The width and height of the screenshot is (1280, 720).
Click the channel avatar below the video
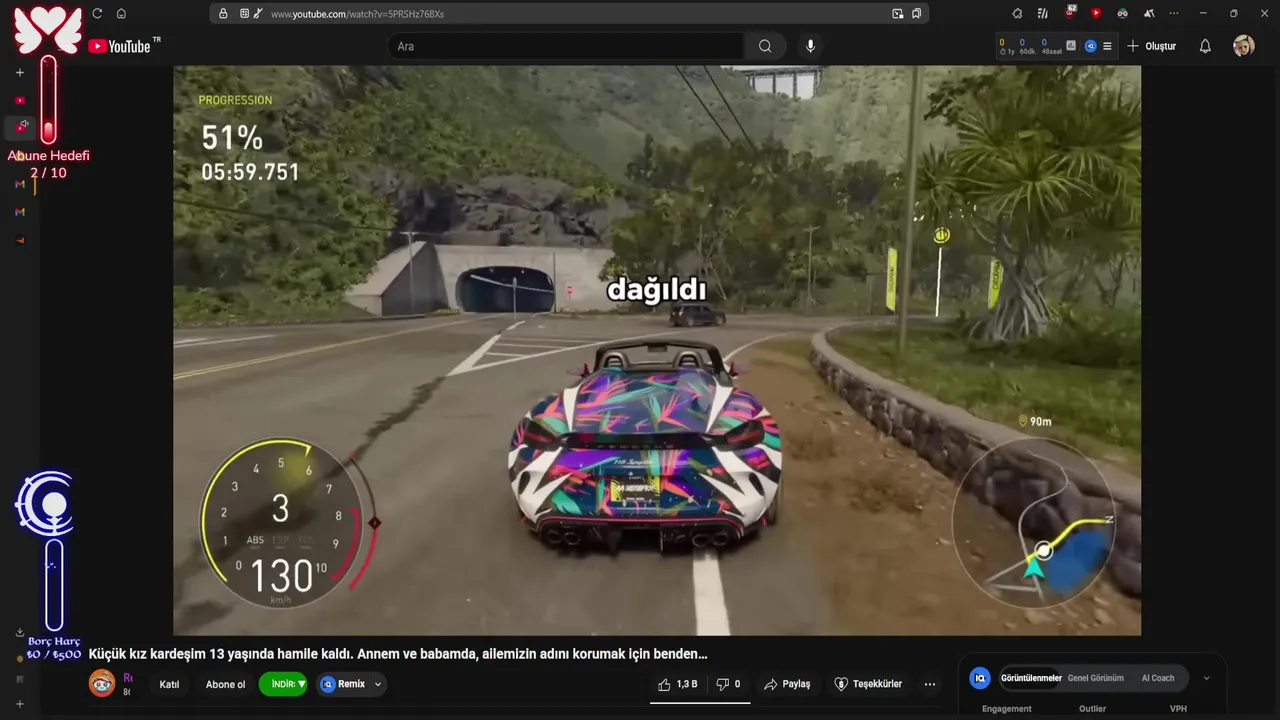(102, 684)
